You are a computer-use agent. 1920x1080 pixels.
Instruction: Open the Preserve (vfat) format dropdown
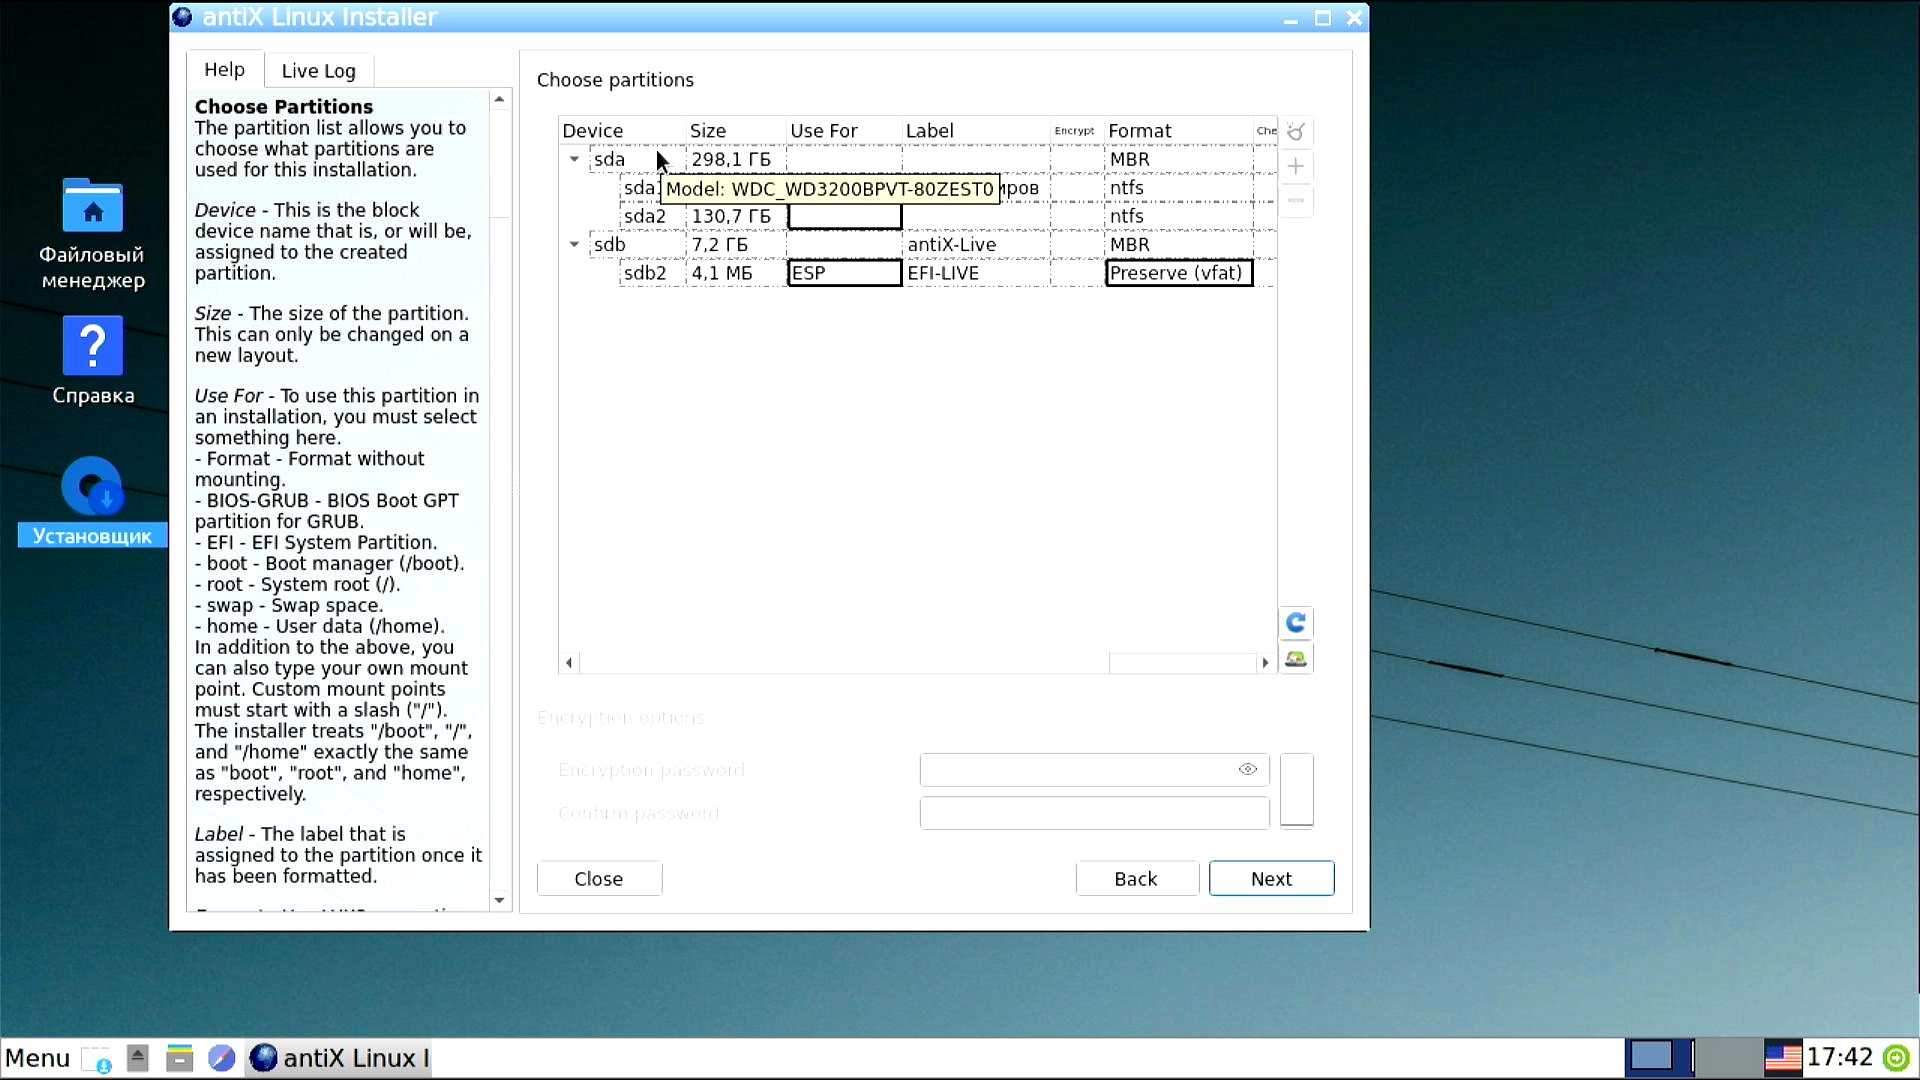[1179, 273]
